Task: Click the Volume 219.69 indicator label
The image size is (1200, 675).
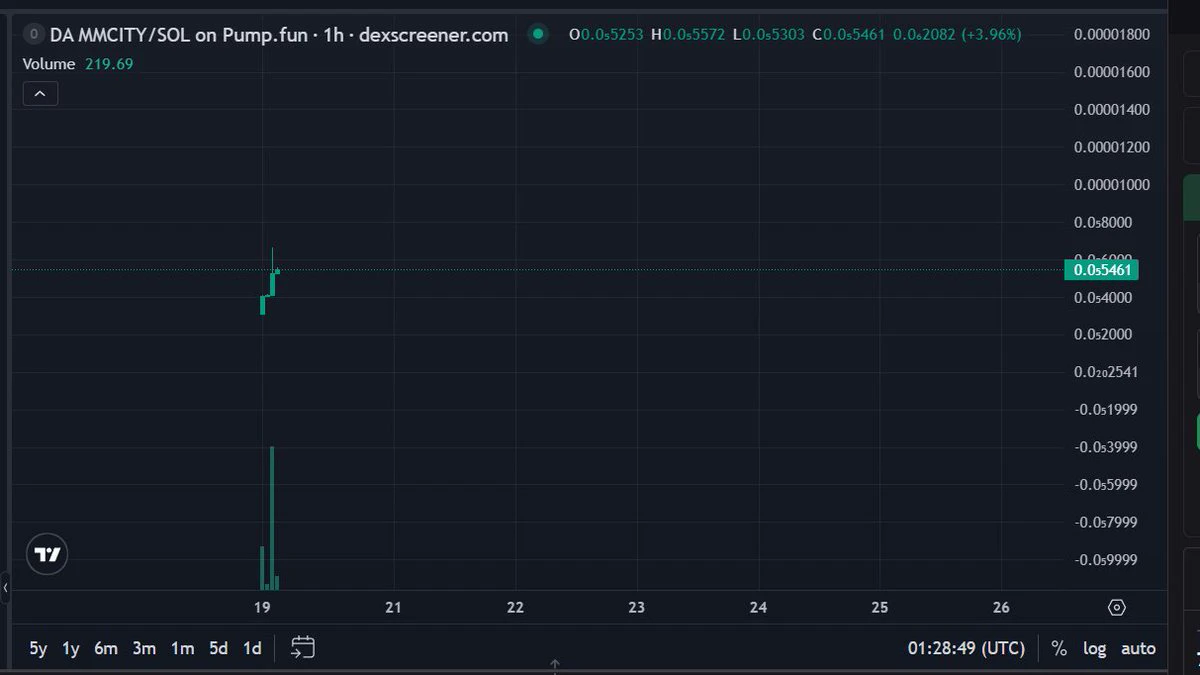Action: pyautogui.click(x=78, y=64)
